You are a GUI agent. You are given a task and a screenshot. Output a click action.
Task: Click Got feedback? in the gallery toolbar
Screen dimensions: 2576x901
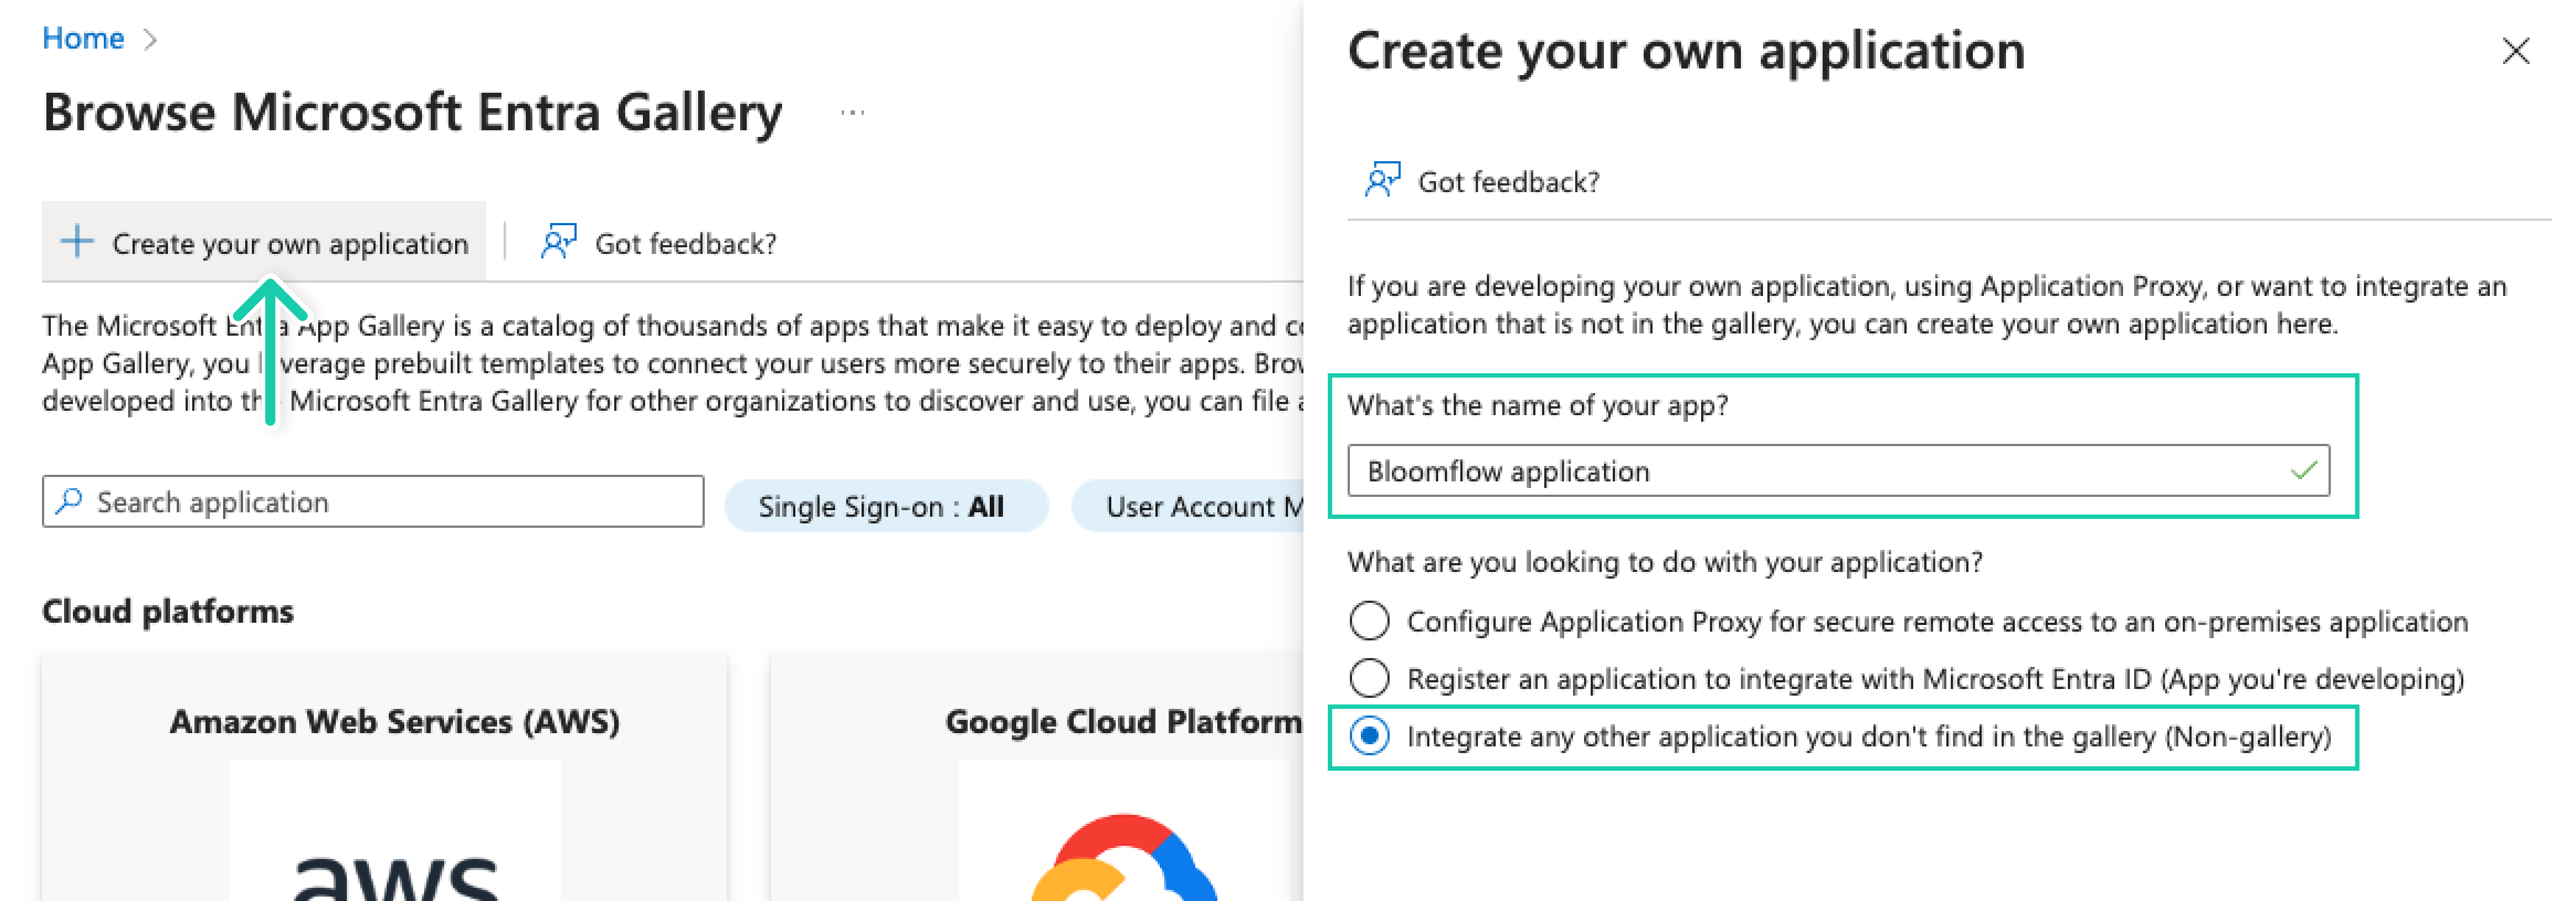click(x=685, y=243)
